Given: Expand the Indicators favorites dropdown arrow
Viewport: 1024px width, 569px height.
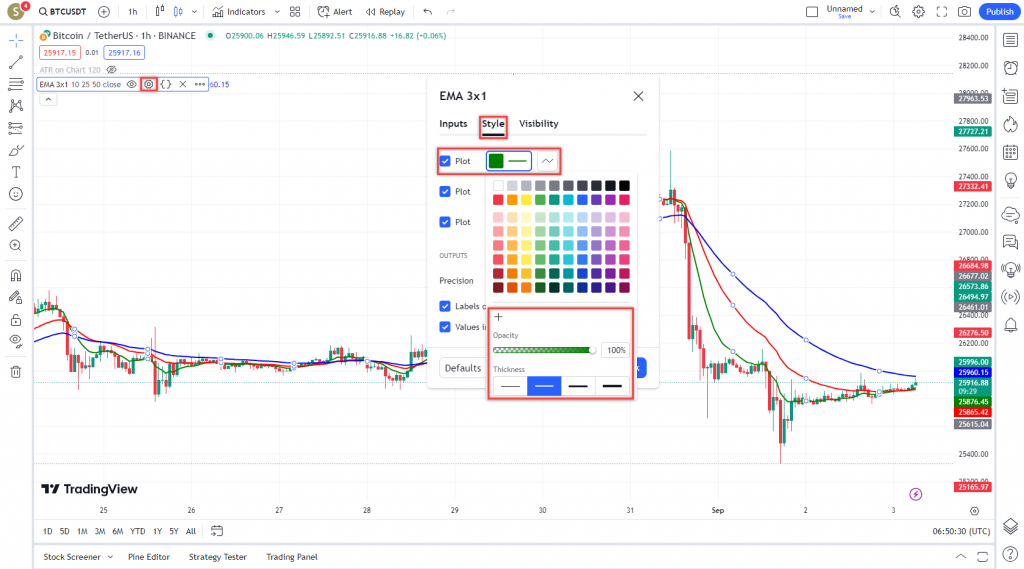Looking at the screenshot, I should pos(277,12).
